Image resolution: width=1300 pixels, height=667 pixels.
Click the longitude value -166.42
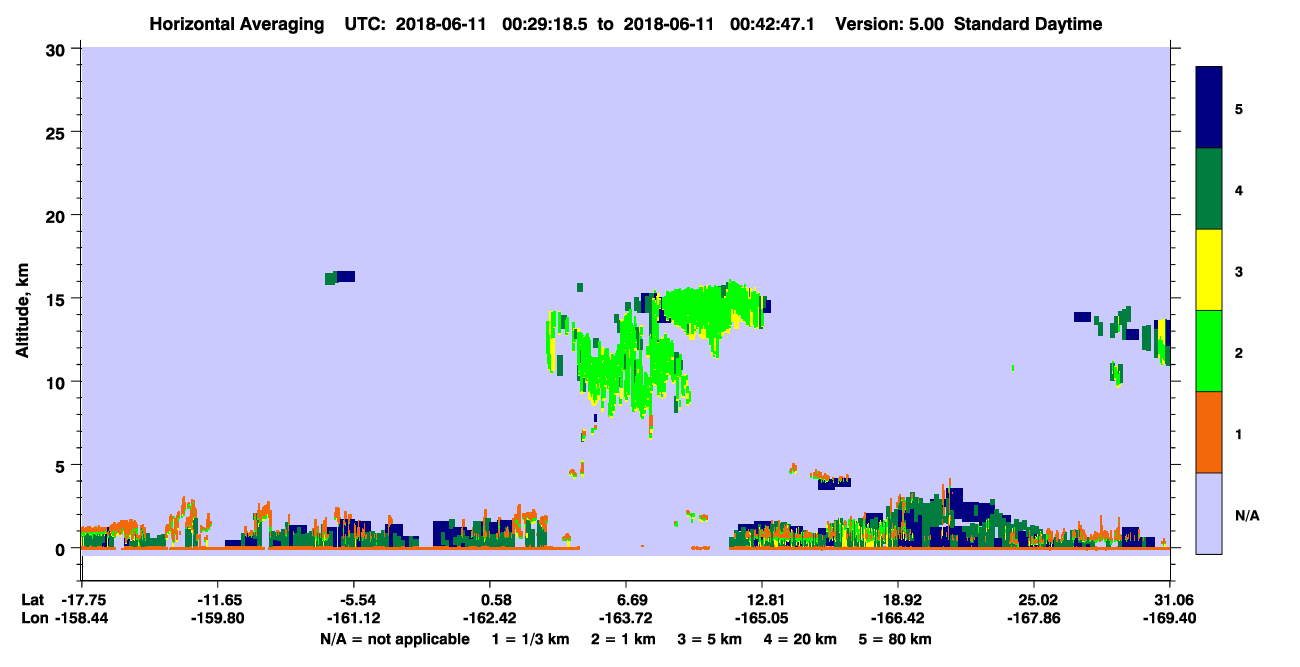click(x=898, y=619)
